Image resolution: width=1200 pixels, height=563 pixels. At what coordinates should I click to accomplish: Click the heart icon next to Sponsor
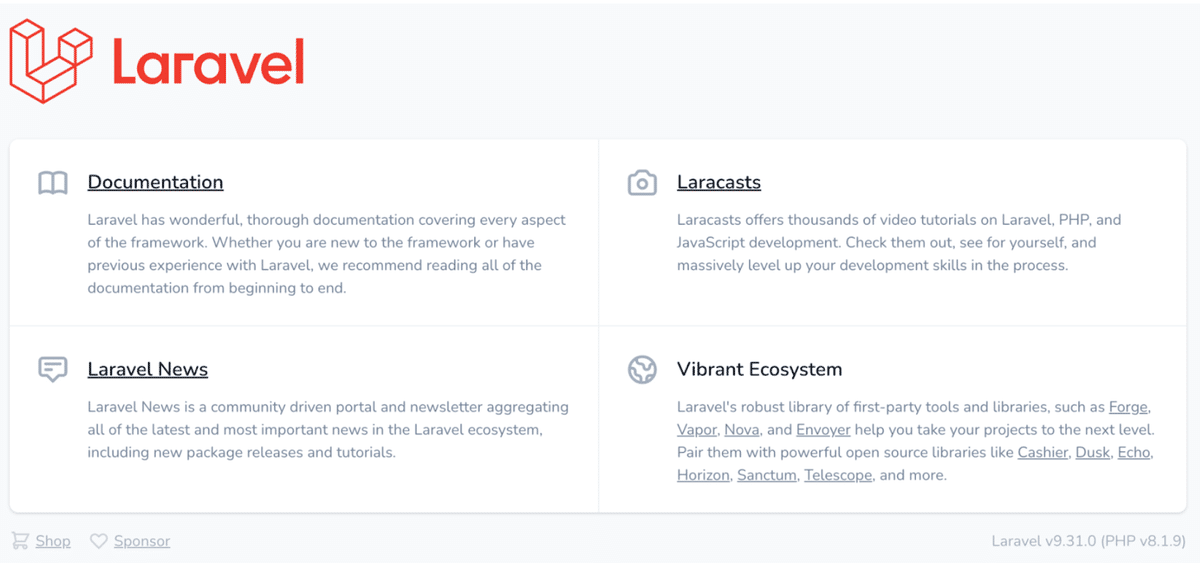coord(98,541)
